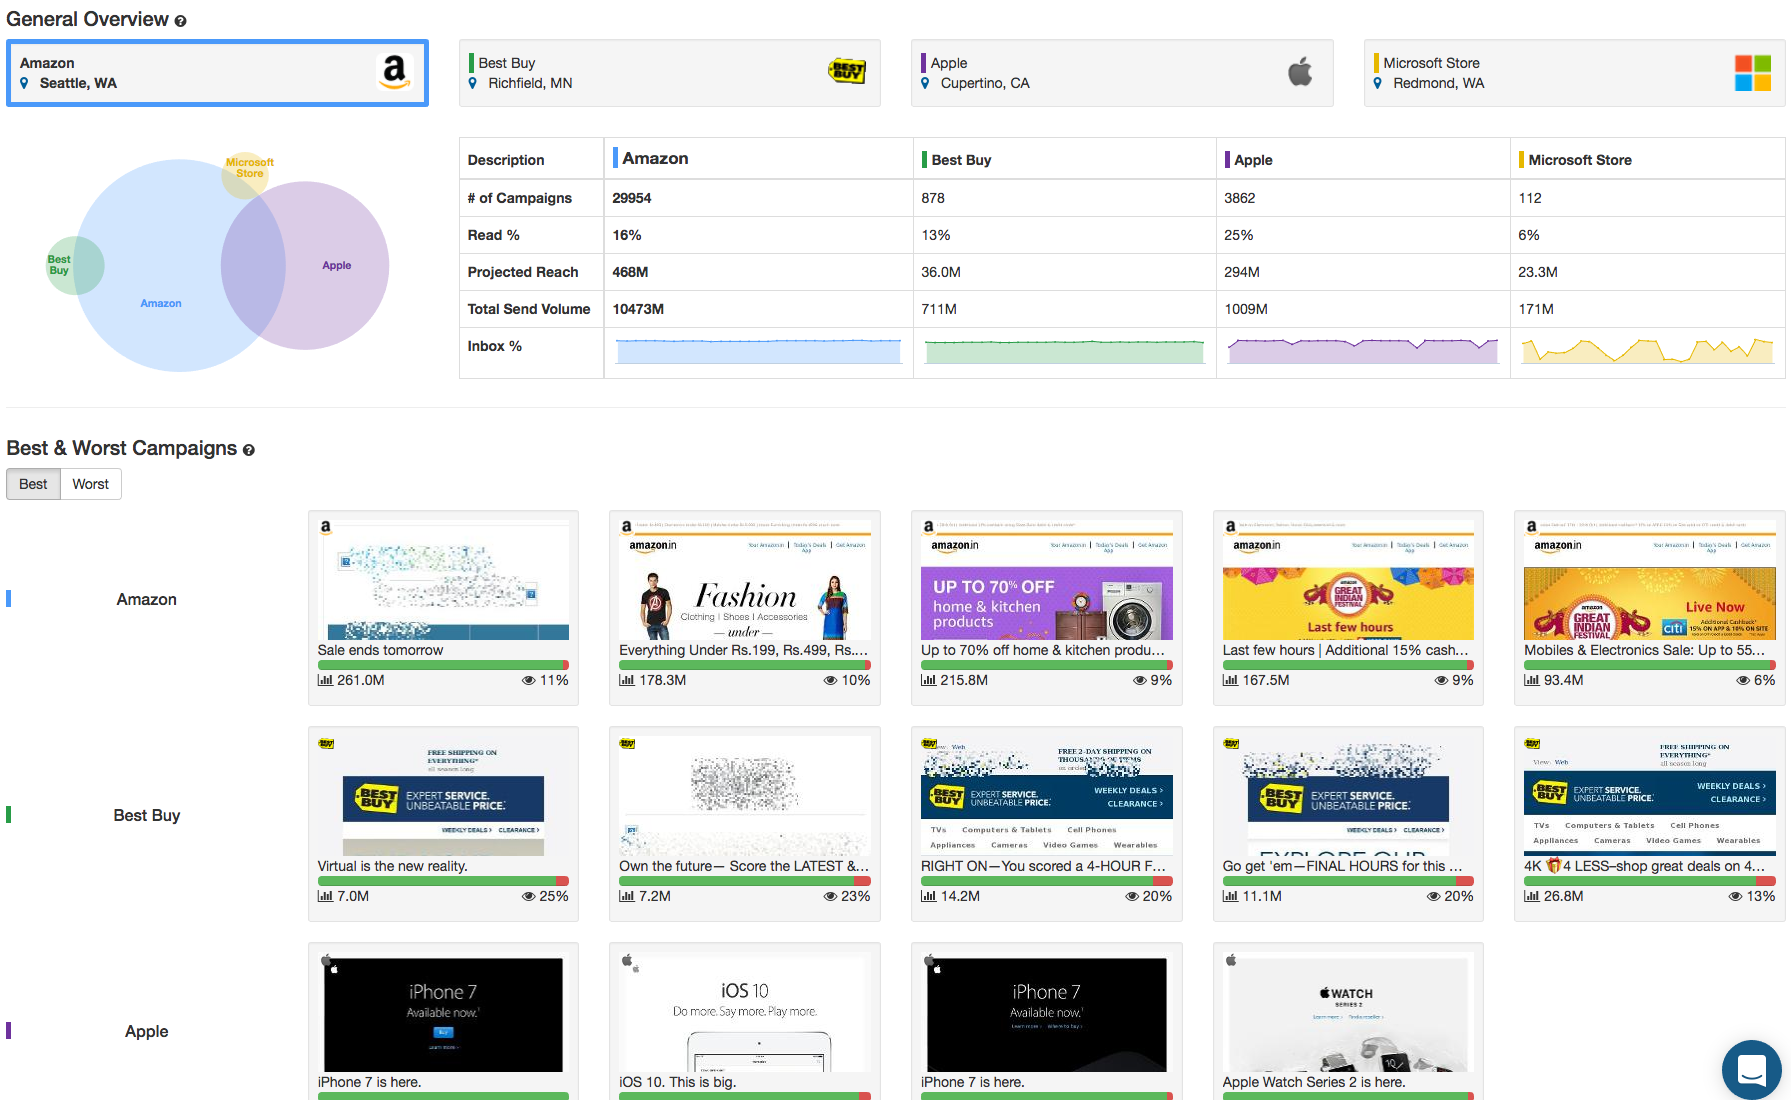Screen dimensions: 1791x1100
Task: Open 'Own the future' Best Buy thumbnail
Action: [745, 796]
